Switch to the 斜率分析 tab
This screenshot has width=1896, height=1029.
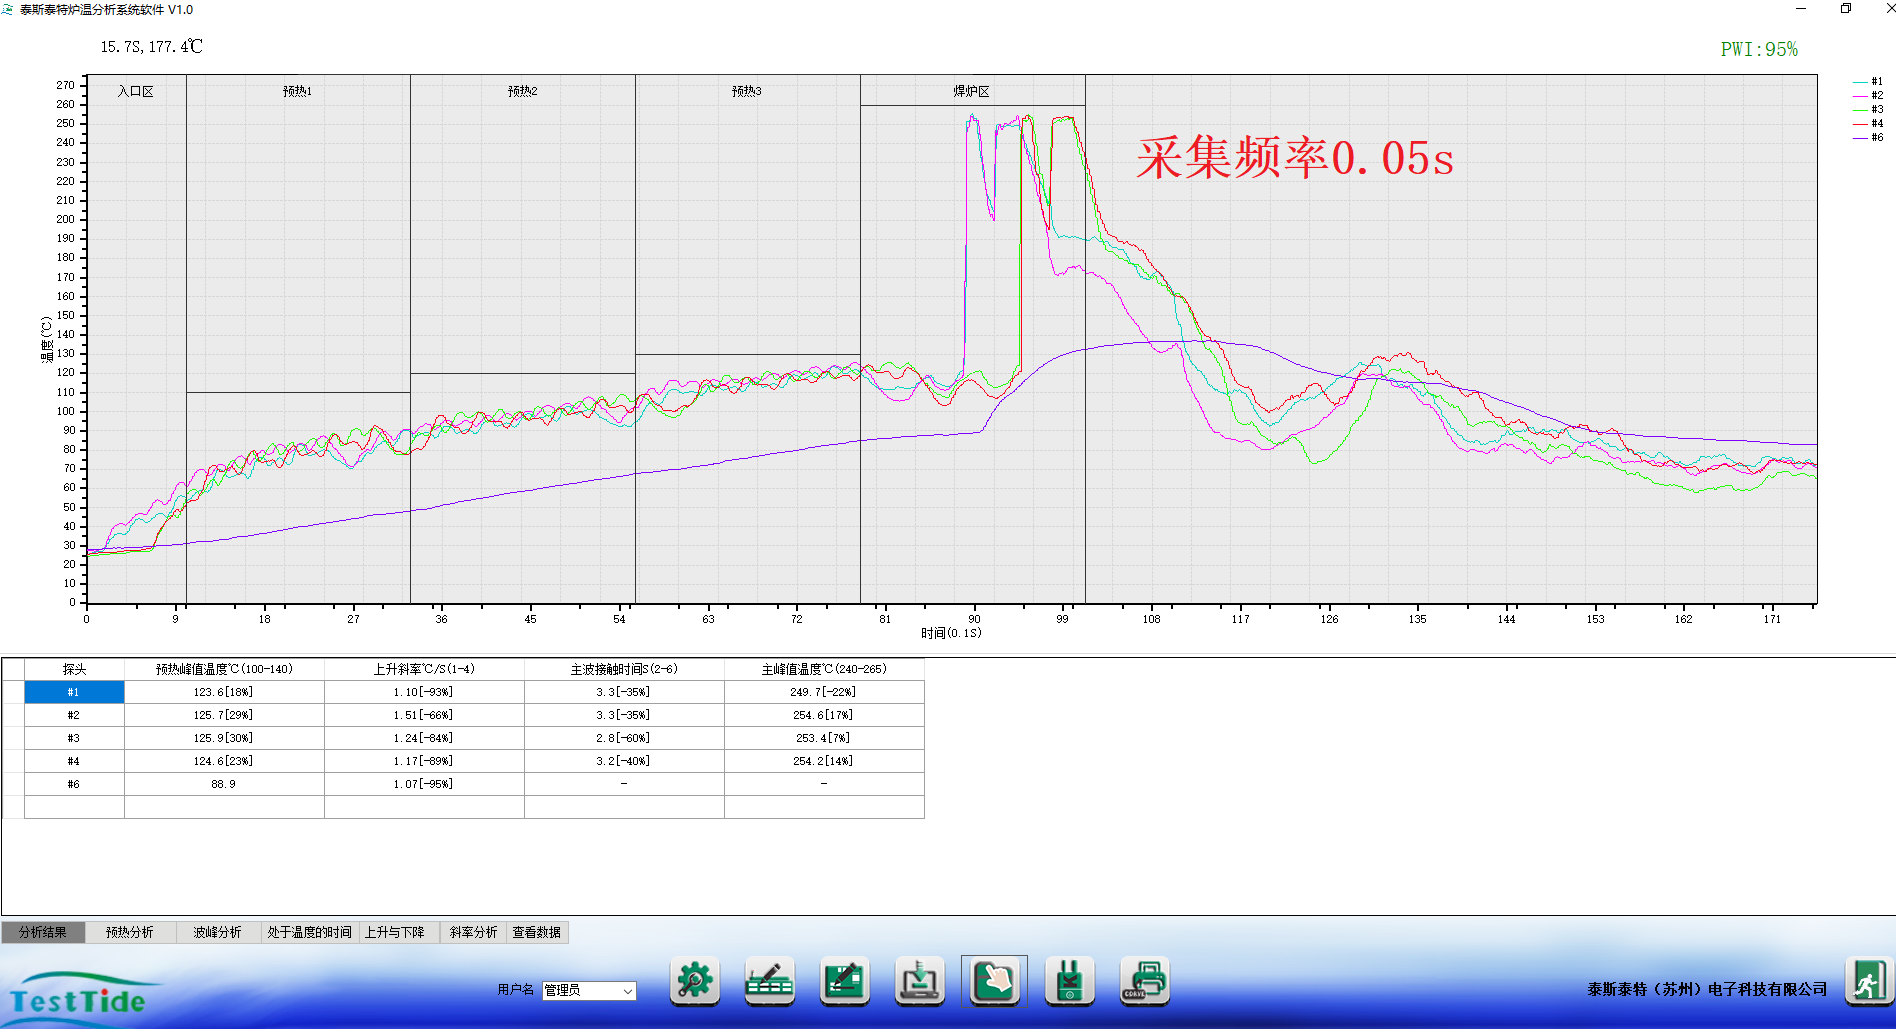tap(473, 931)
